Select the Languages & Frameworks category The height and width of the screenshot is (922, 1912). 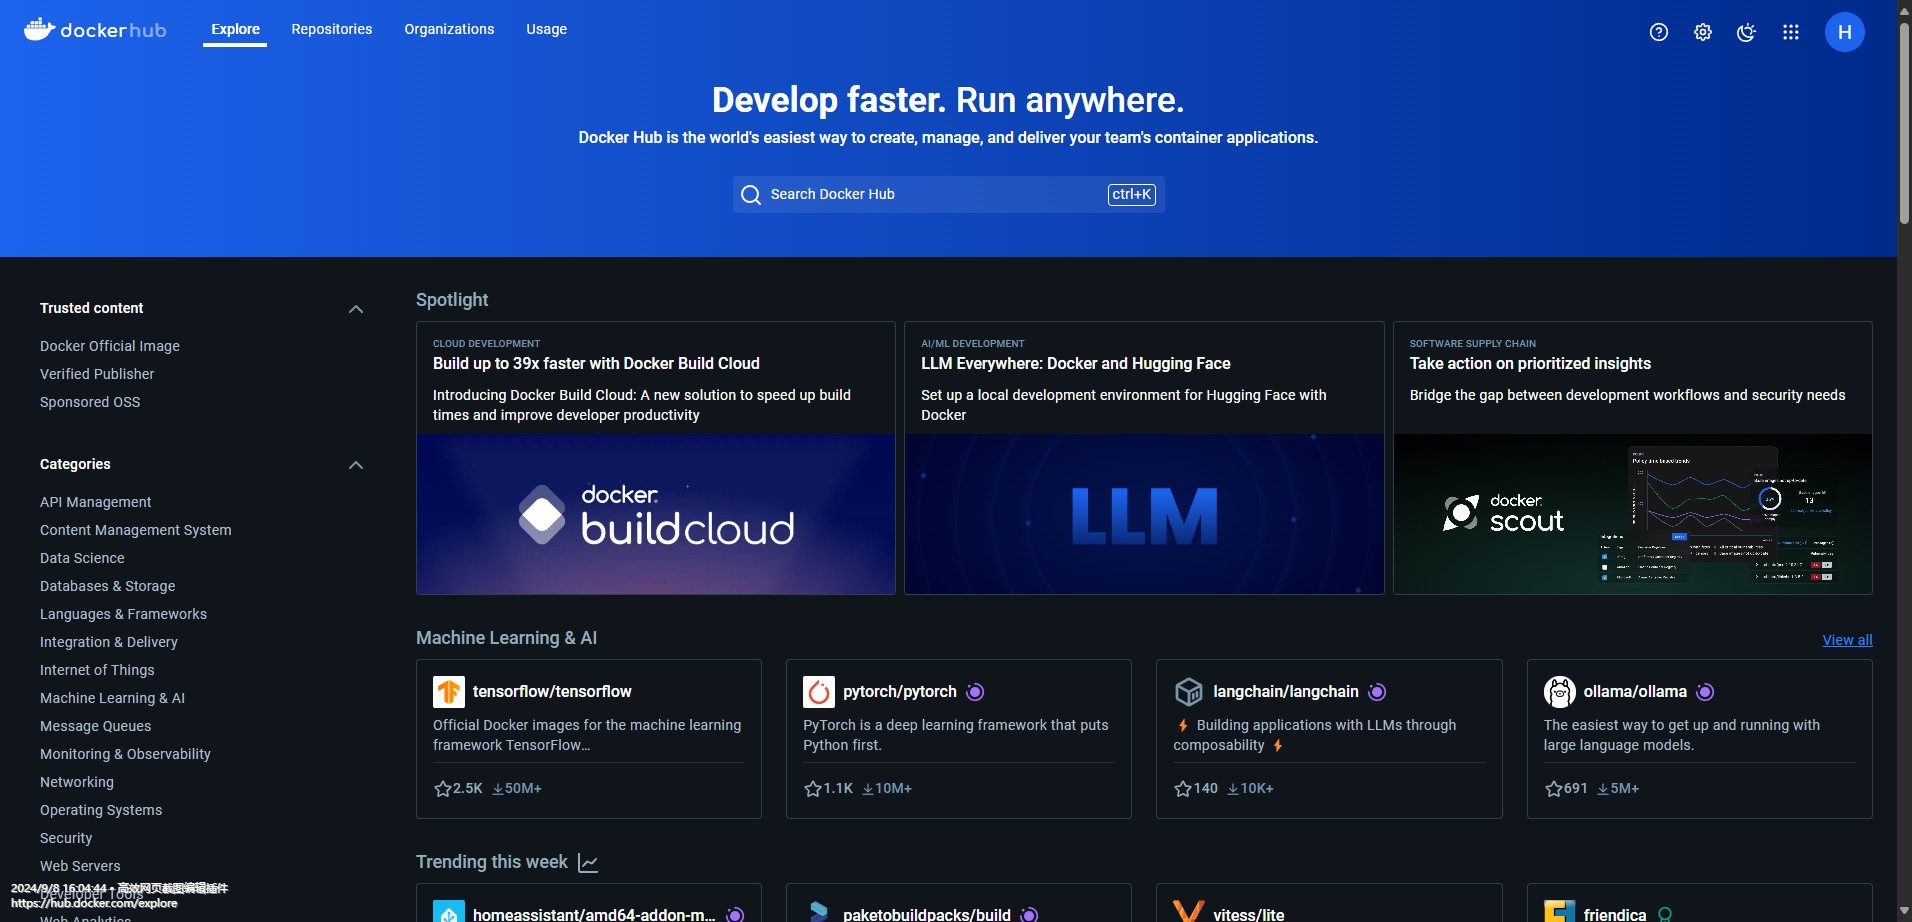(x=124, y=614)
